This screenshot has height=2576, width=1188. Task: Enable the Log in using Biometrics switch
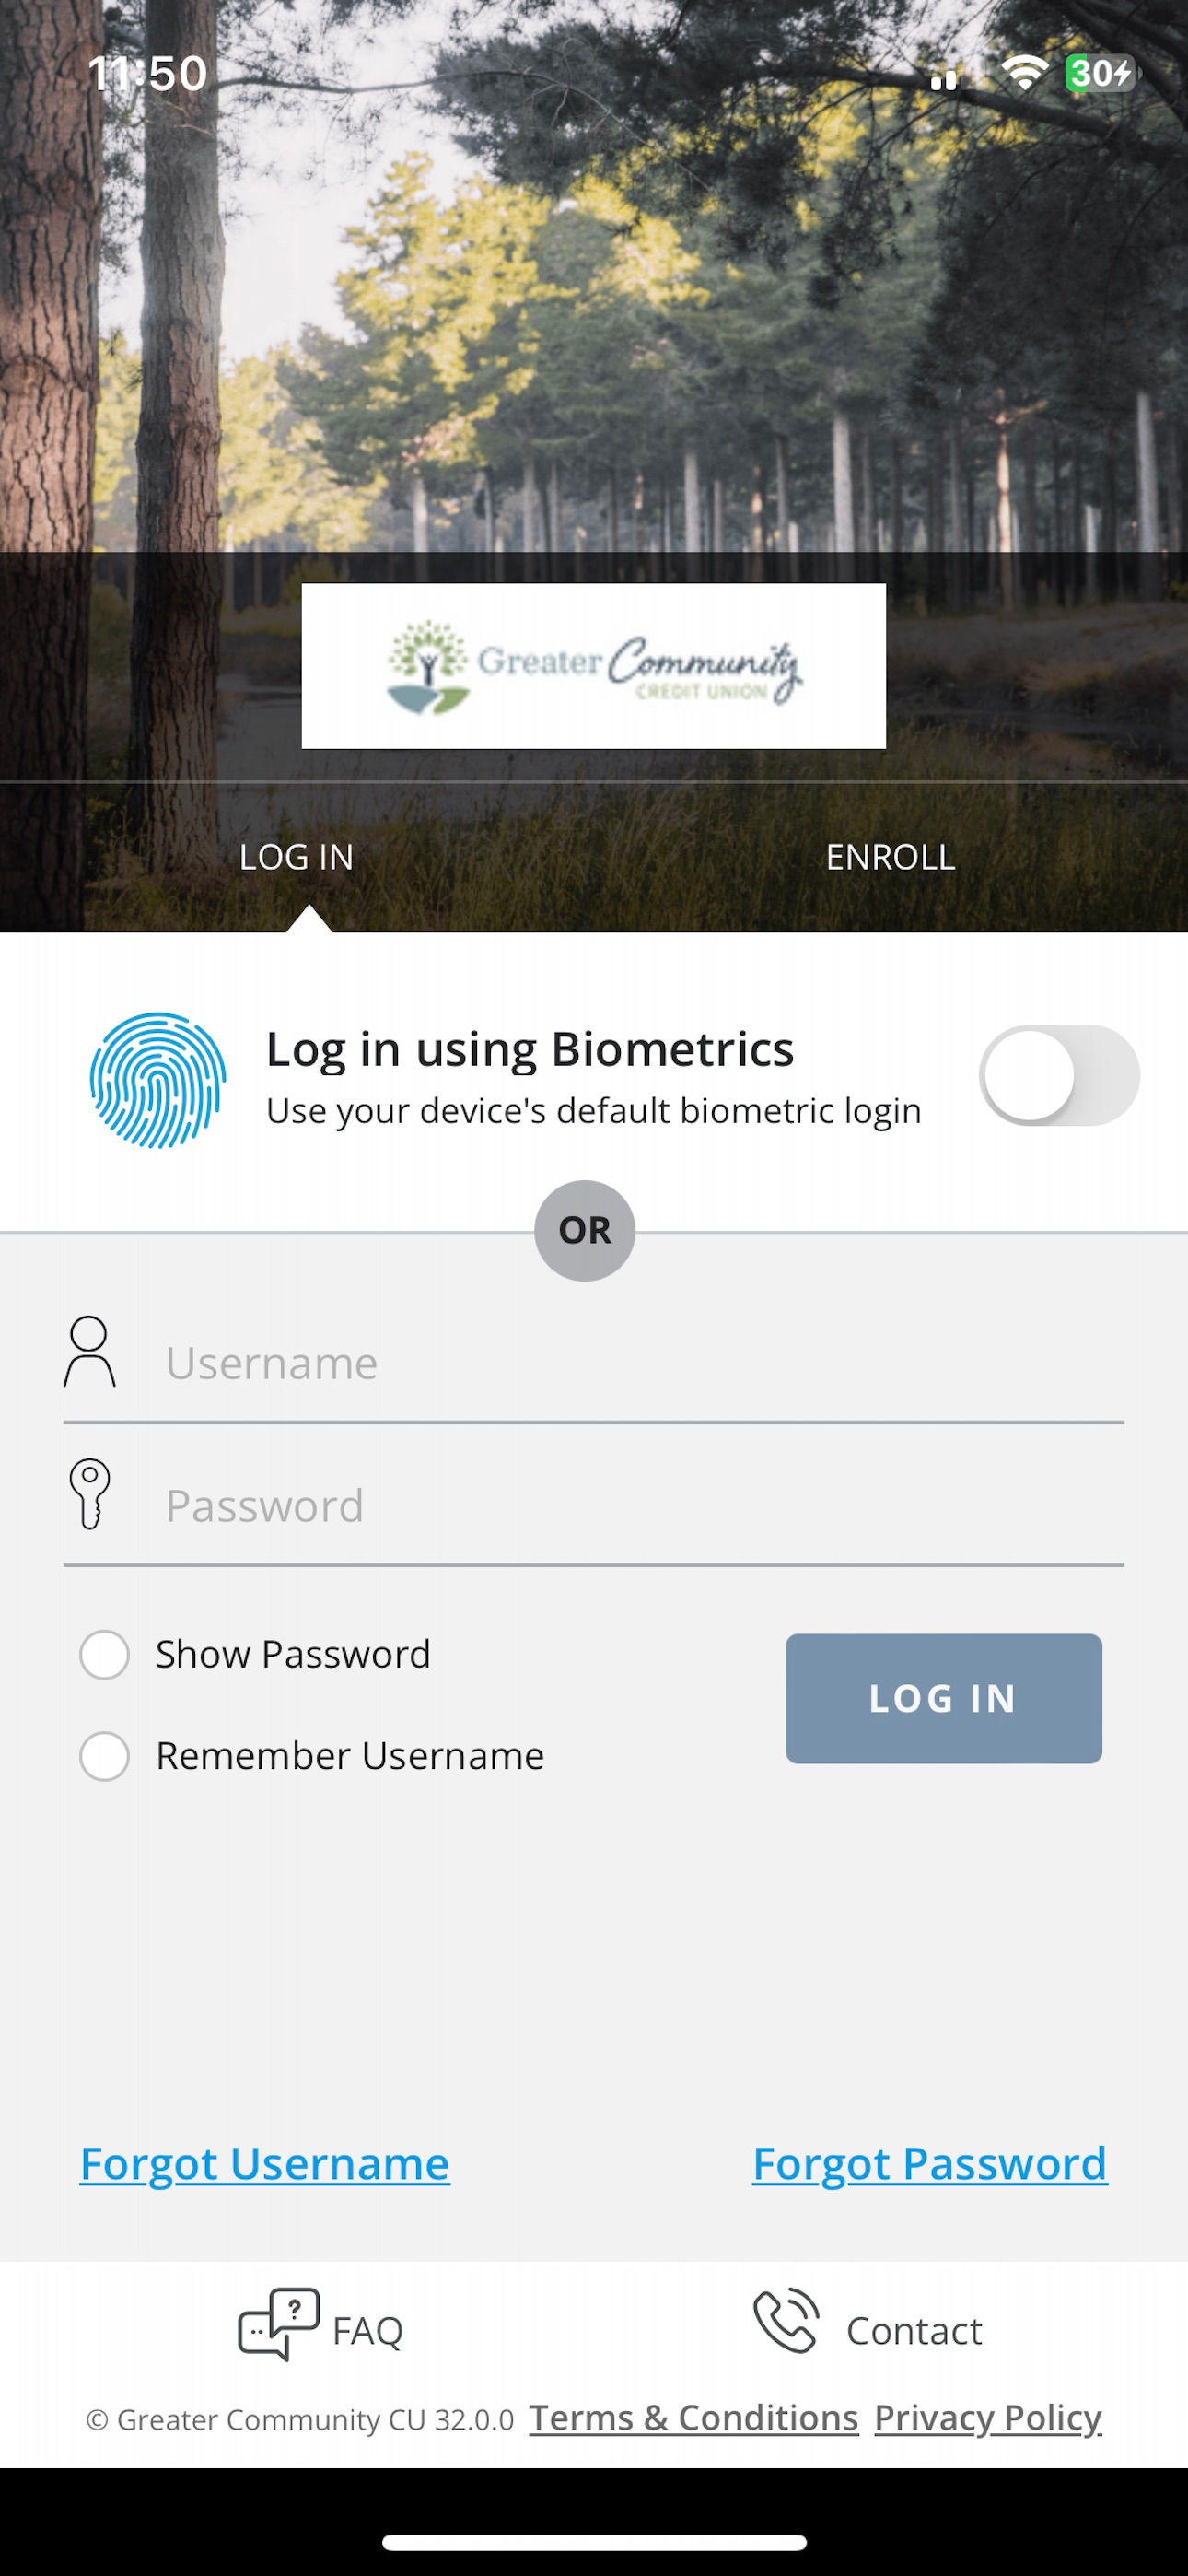click(x=1059, y=1075)
